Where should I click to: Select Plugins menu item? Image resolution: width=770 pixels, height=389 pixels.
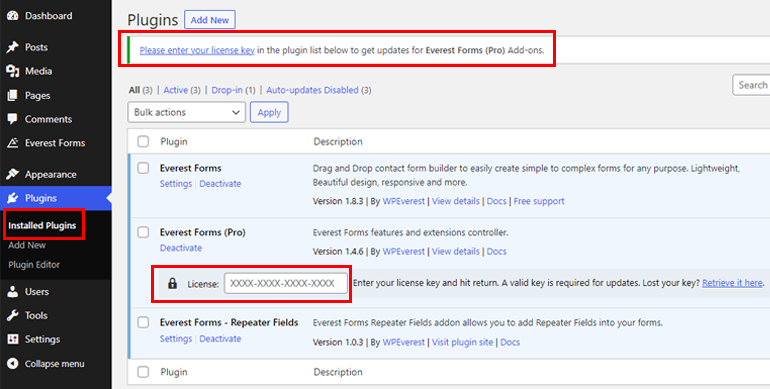point(41,198)
